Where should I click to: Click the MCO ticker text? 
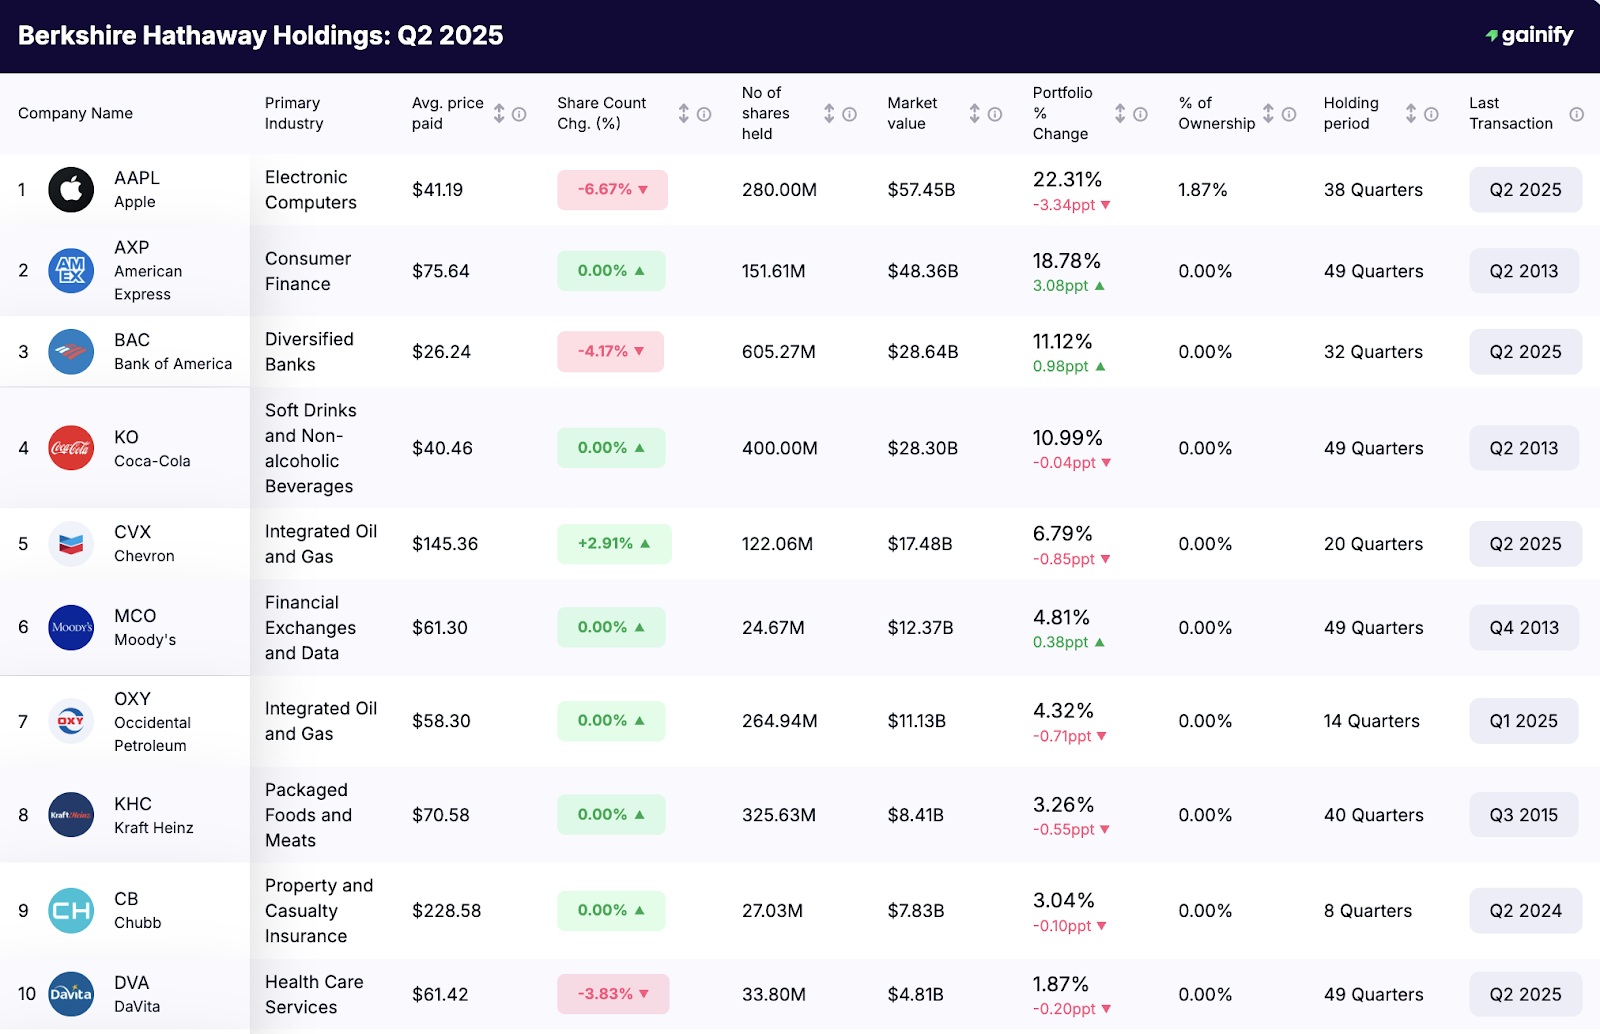pos(135,616)
